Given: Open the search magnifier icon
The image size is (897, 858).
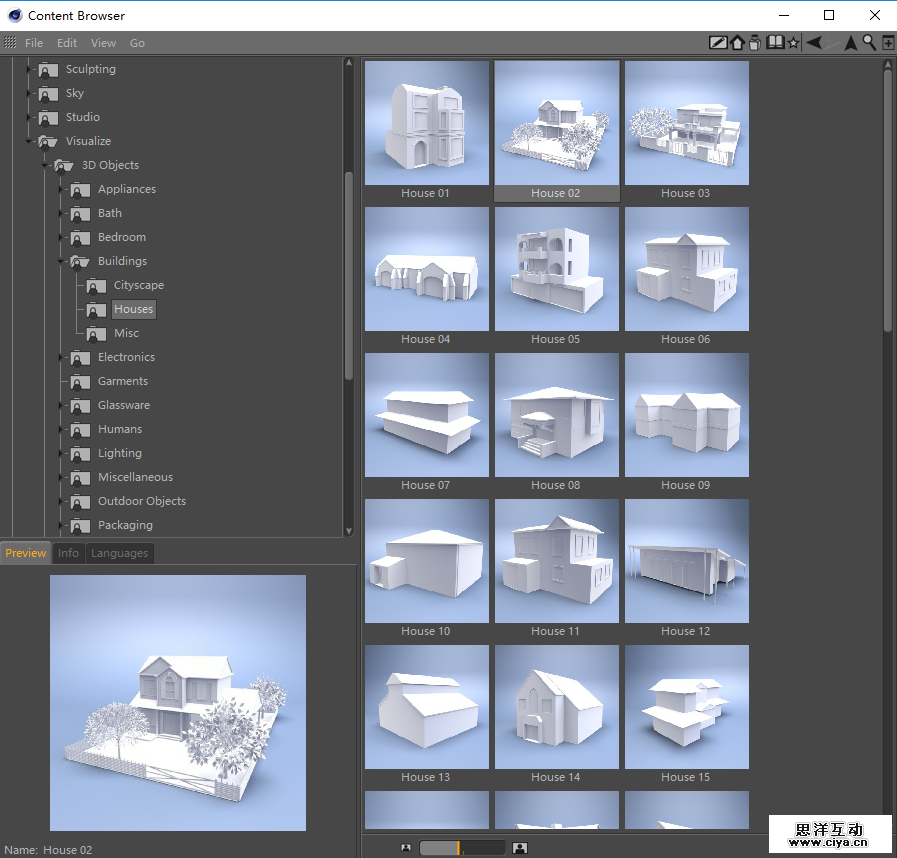Looking at the screenshot, I should click(868, 43).
